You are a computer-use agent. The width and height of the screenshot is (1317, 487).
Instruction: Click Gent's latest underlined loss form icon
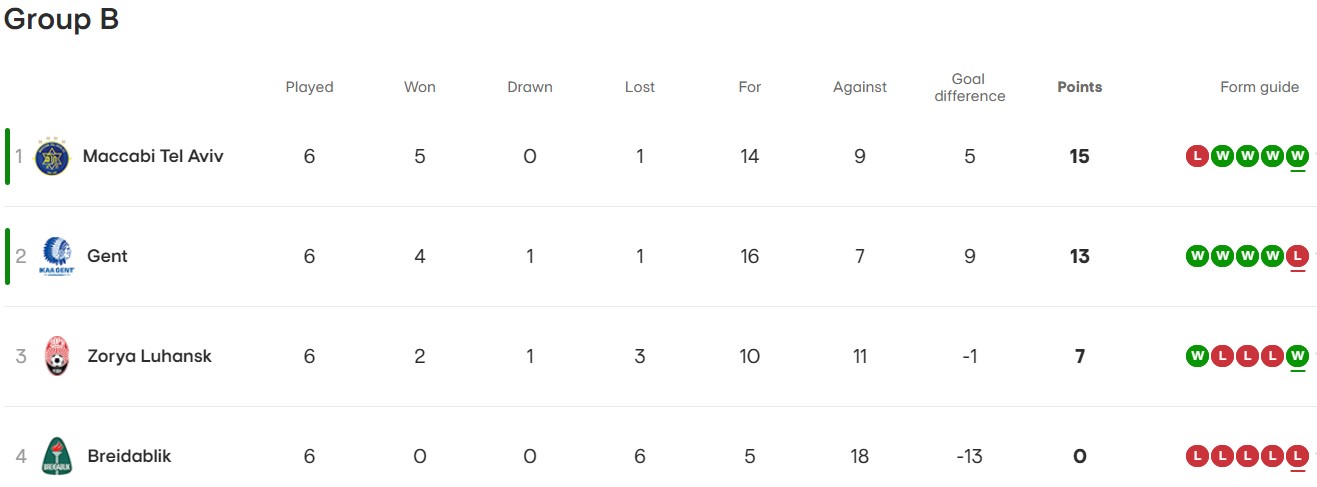point(1298,256)
